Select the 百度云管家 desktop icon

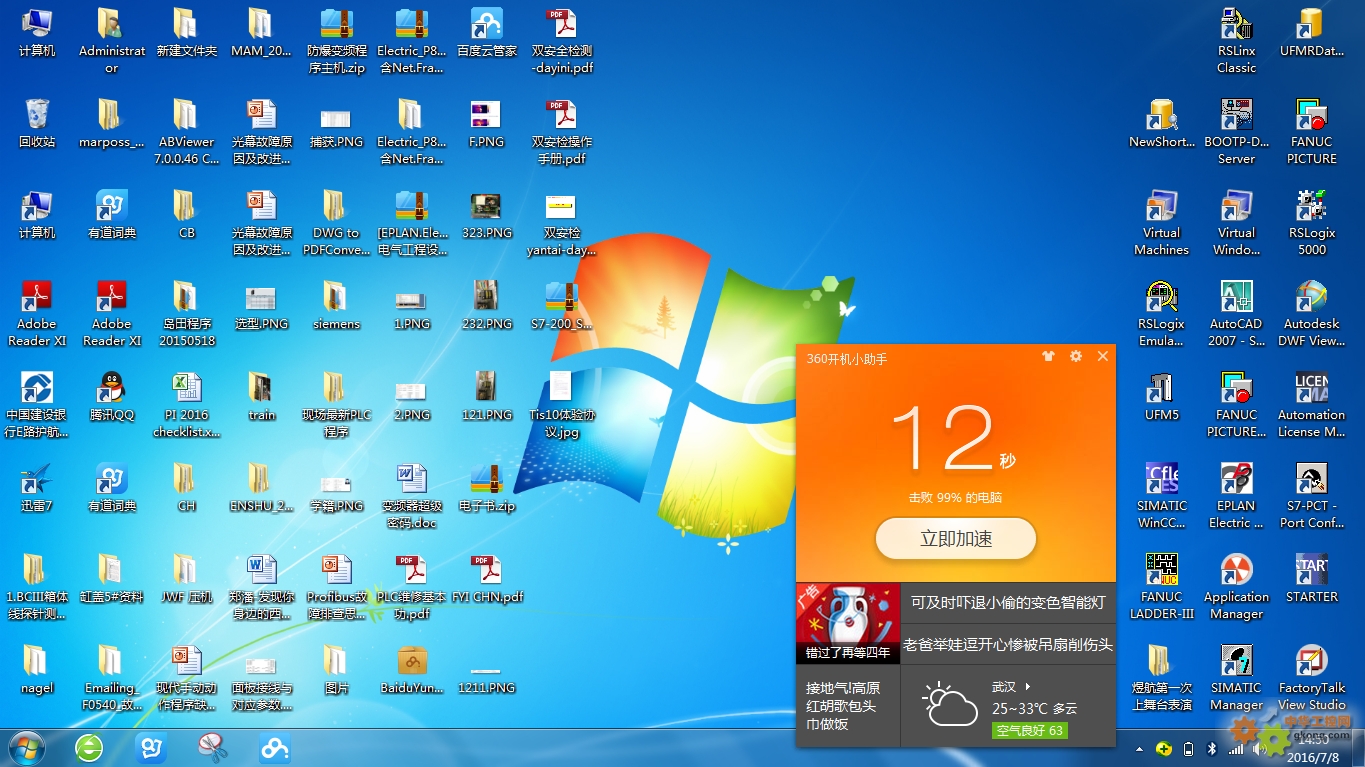(x=487, y=33)
